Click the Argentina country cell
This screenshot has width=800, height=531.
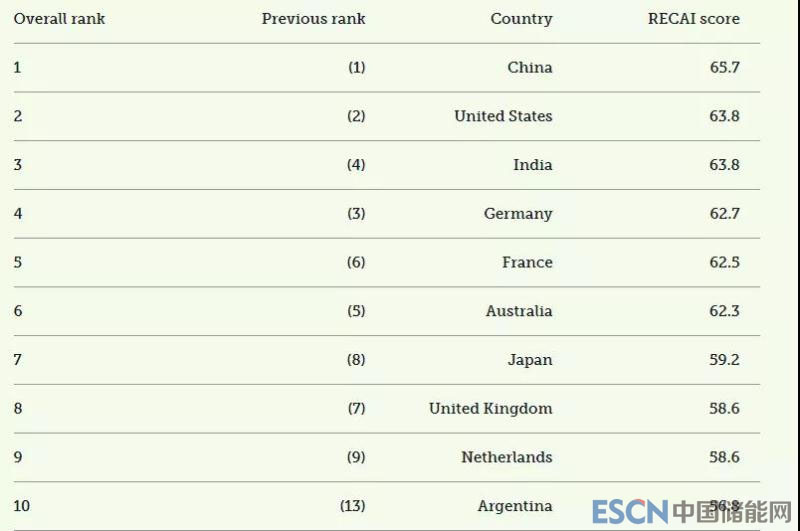point(514,506)
